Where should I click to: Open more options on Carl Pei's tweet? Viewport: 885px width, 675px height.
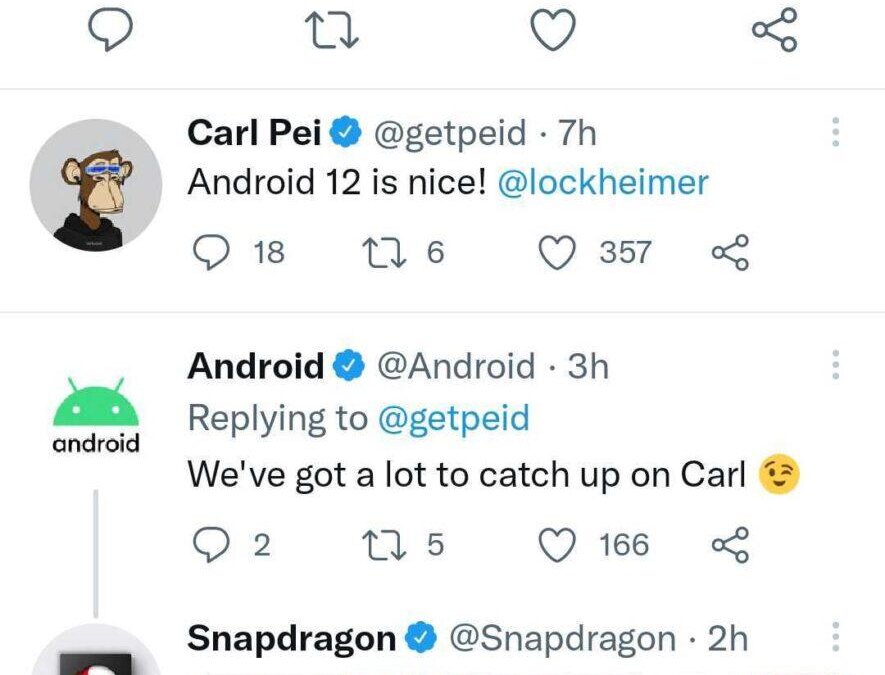(x=836, y=132)
